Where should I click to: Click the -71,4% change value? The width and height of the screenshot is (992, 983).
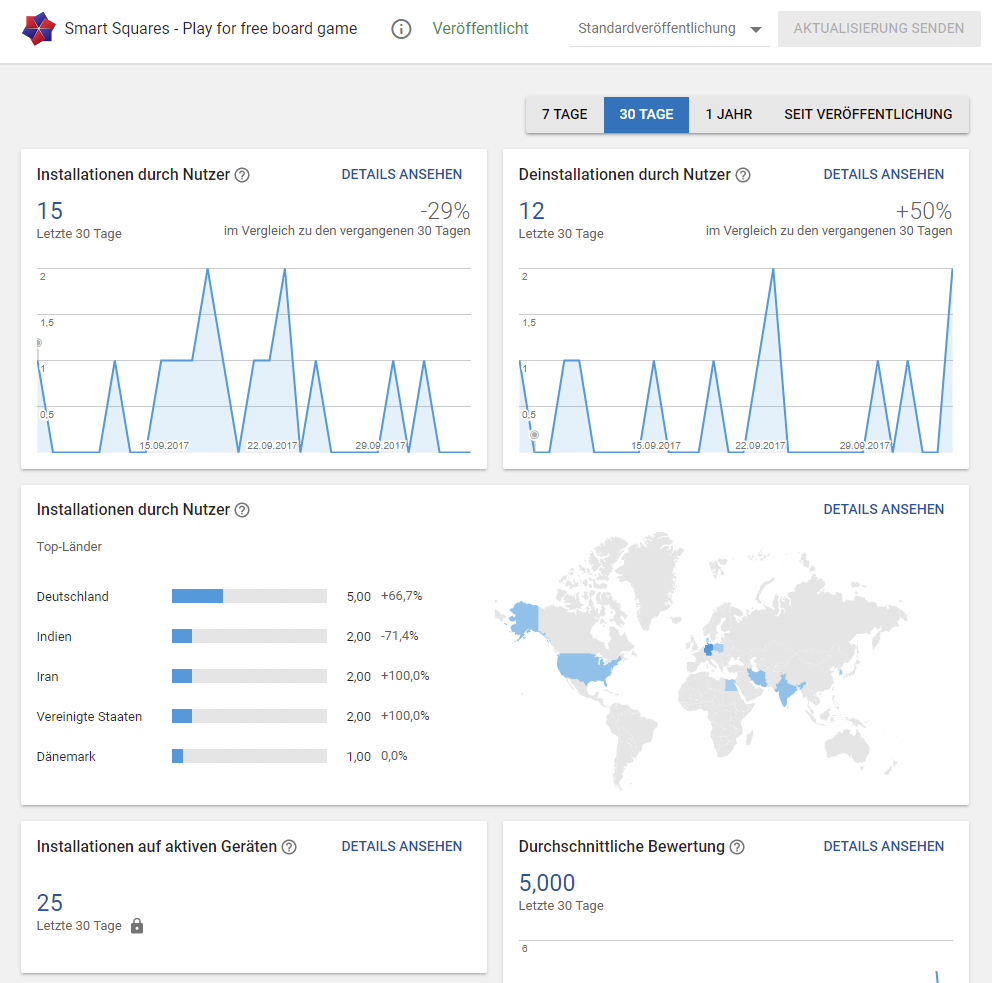(x=399, y=636)
